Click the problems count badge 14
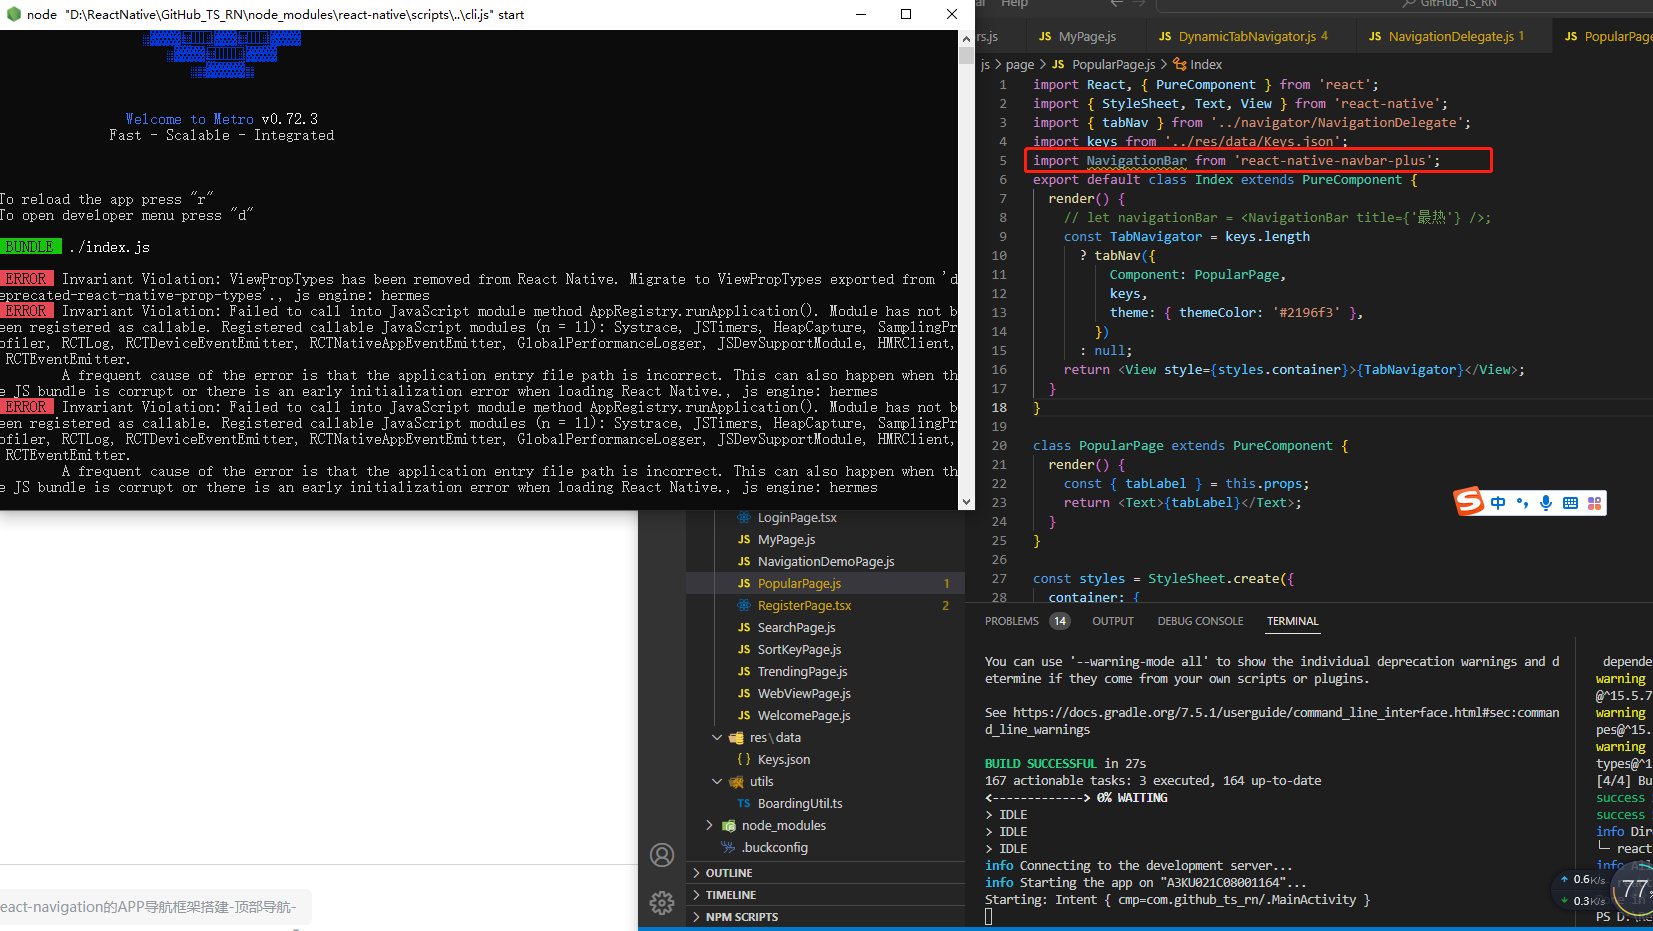The image size is (1653, 931). tap(1059, 621)
